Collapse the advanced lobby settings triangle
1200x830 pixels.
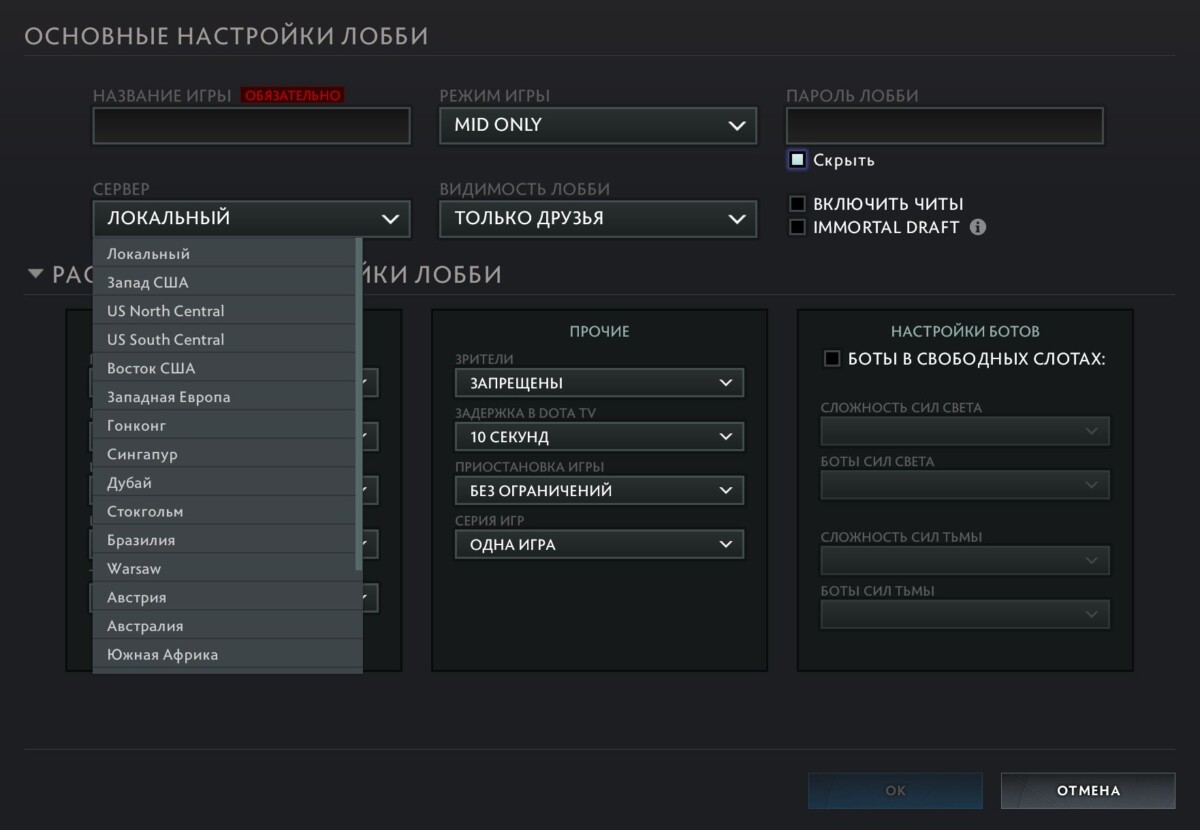click(x=36, y=274)
